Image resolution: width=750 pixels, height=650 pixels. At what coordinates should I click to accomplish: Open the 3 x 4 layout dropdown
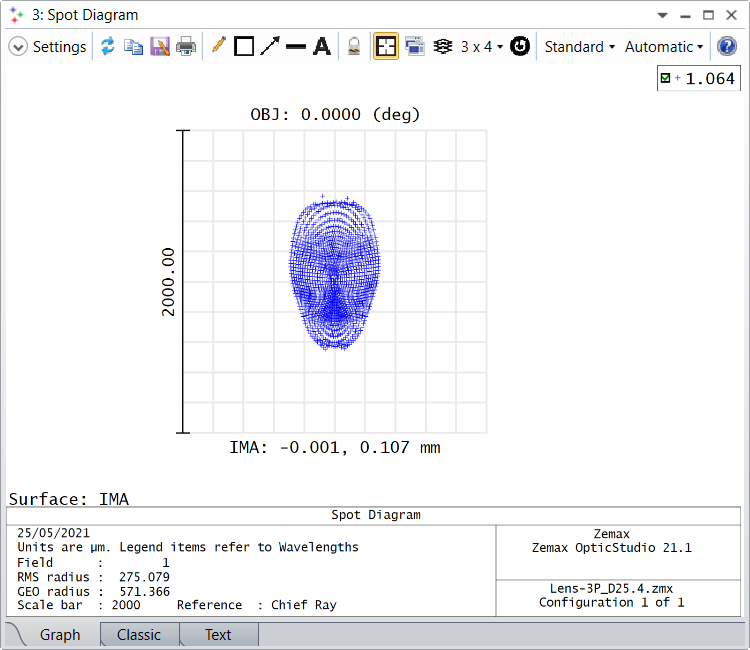(482, 47)
